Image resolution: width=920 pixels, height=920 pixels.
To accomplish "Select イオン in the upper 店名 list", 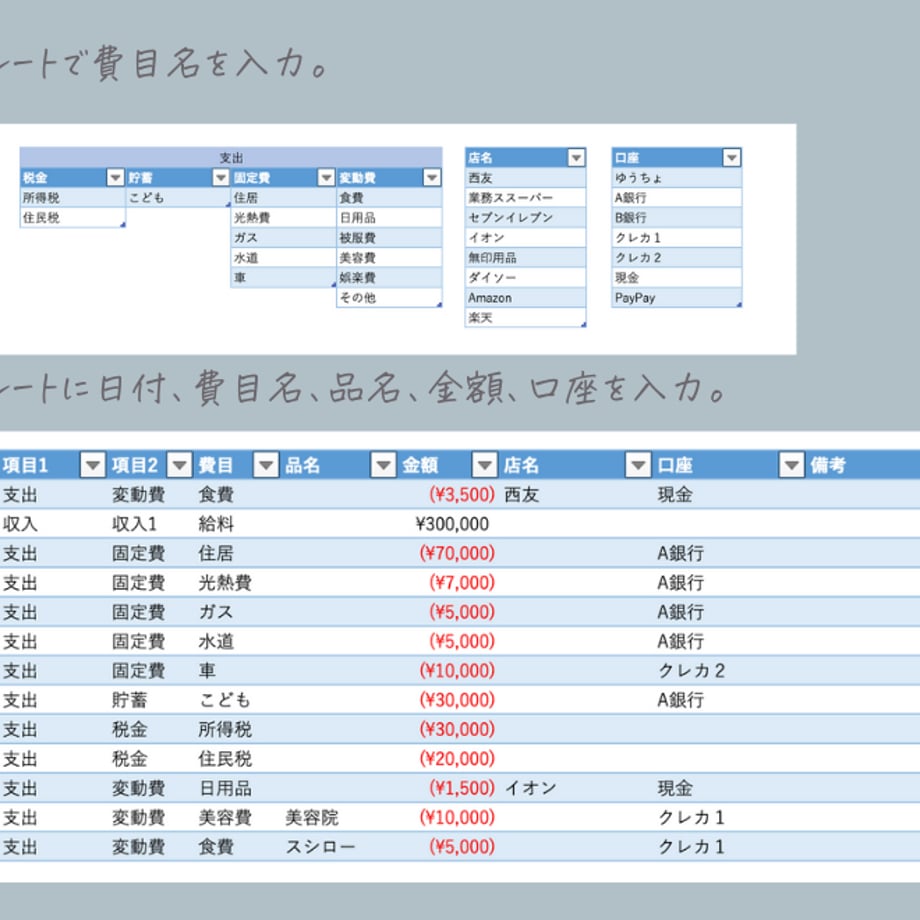I will point(525,238).
